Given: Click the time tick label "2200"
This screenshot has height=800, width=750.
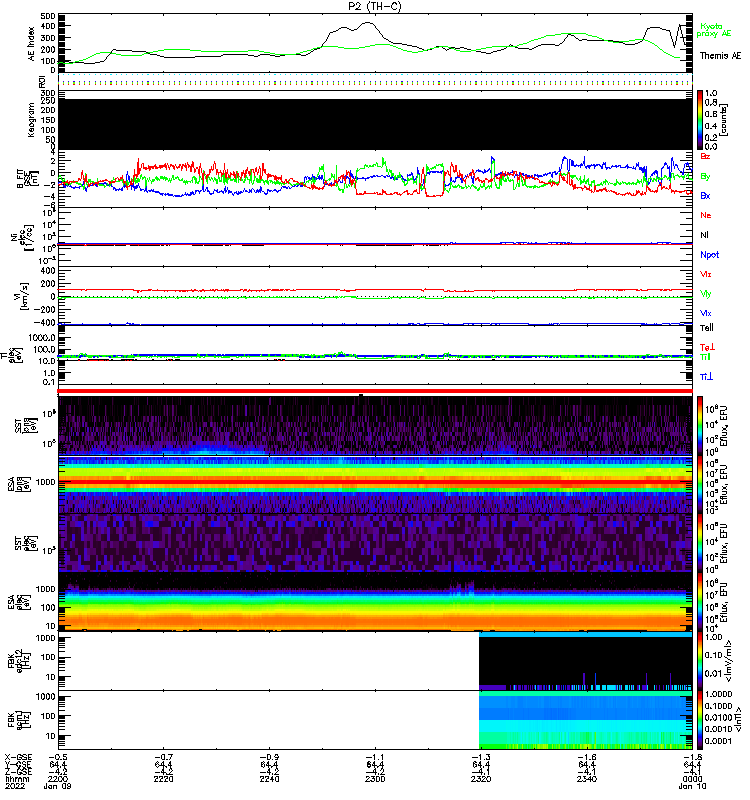Looking at the screenshot, I should tap(58, 779).
